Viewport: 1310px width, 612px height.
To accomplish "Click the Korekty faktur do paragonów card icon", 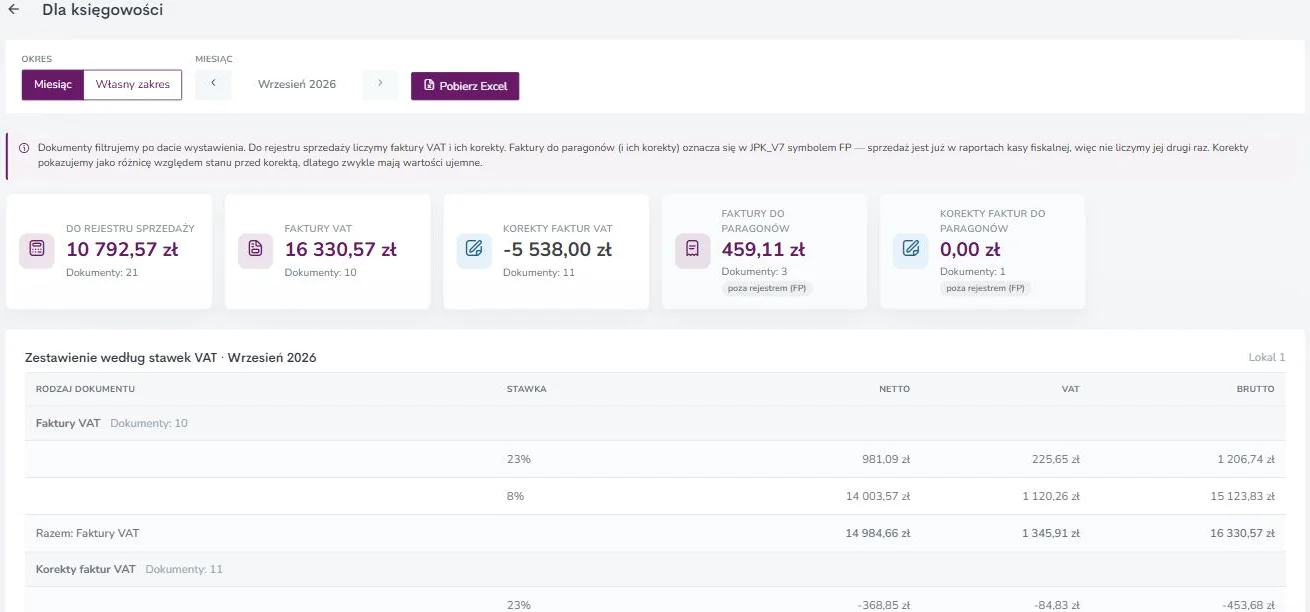I will click(911, 250).
